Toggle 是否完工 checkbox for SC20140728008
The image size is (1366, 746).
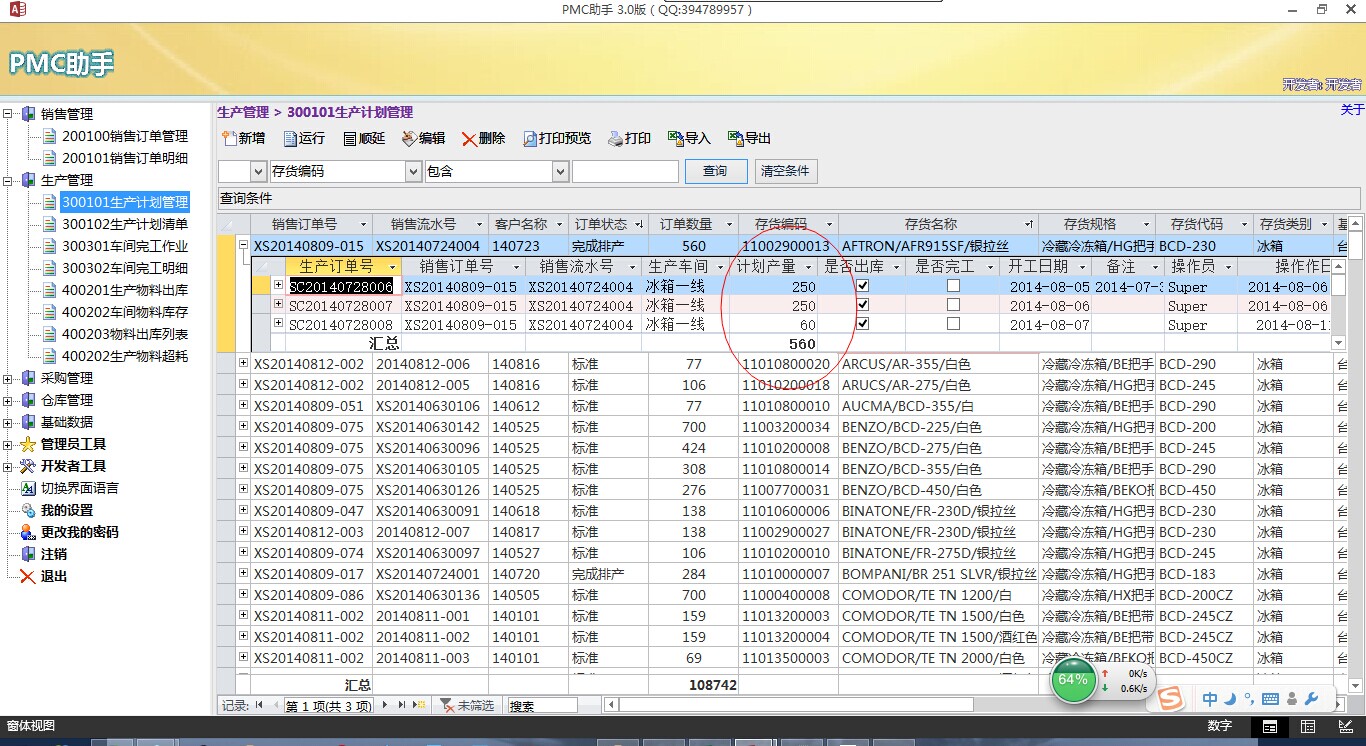tap(953, 324)
